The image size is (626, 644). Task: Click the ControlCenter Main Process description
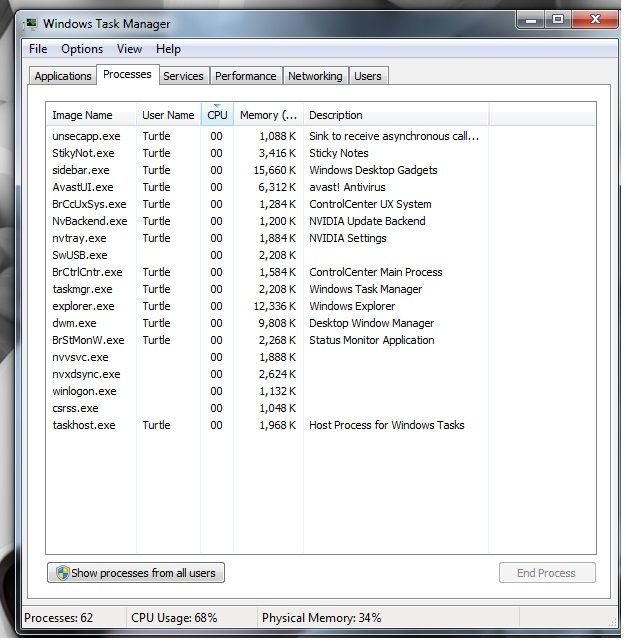point(375,272)
